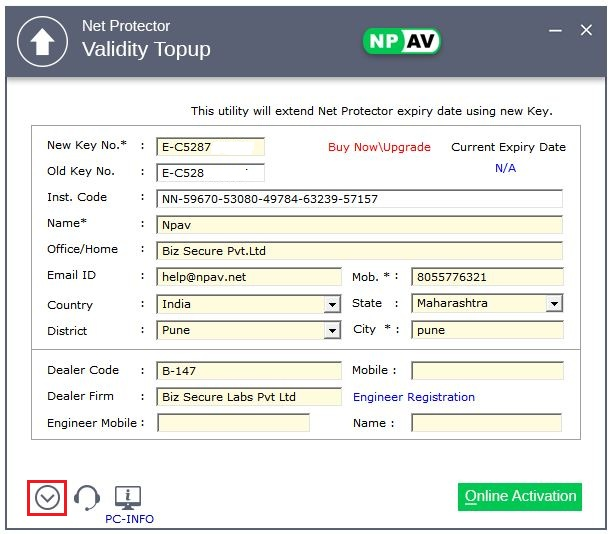Expand the District dropdown
Screen dimensions: 610x534
[332, 331]
